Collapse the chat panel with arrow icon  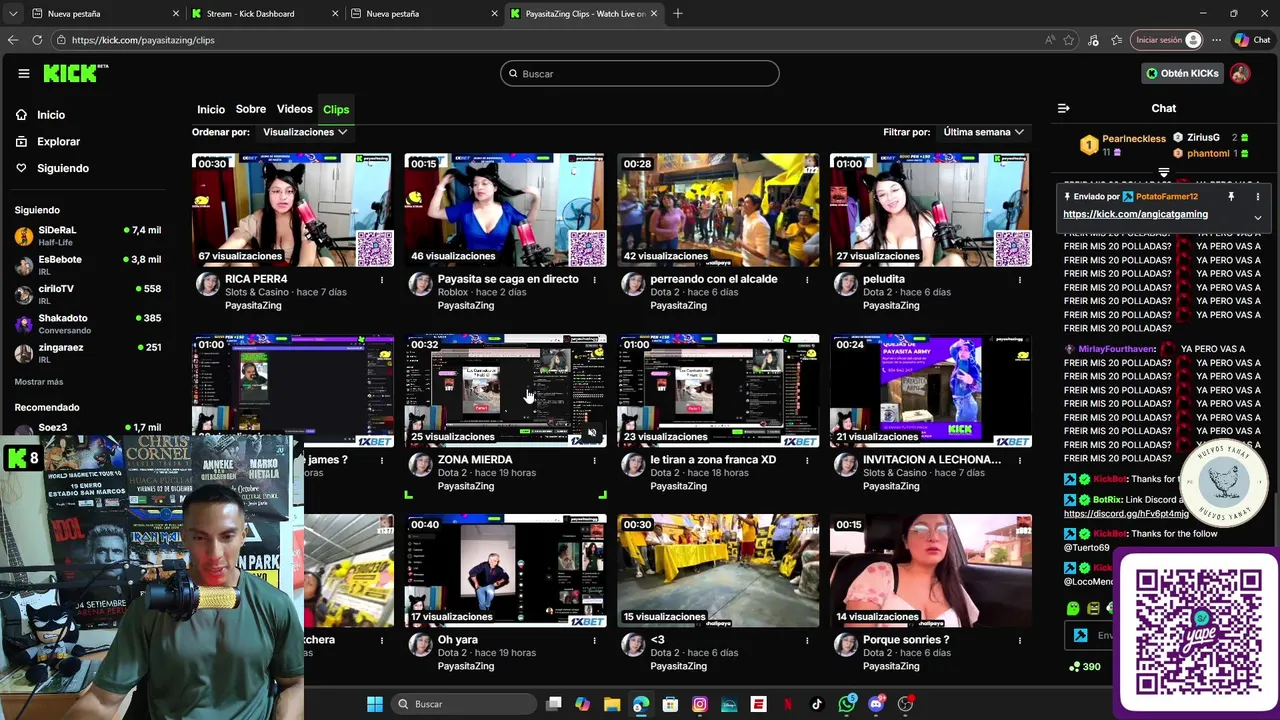[1063, 108]
